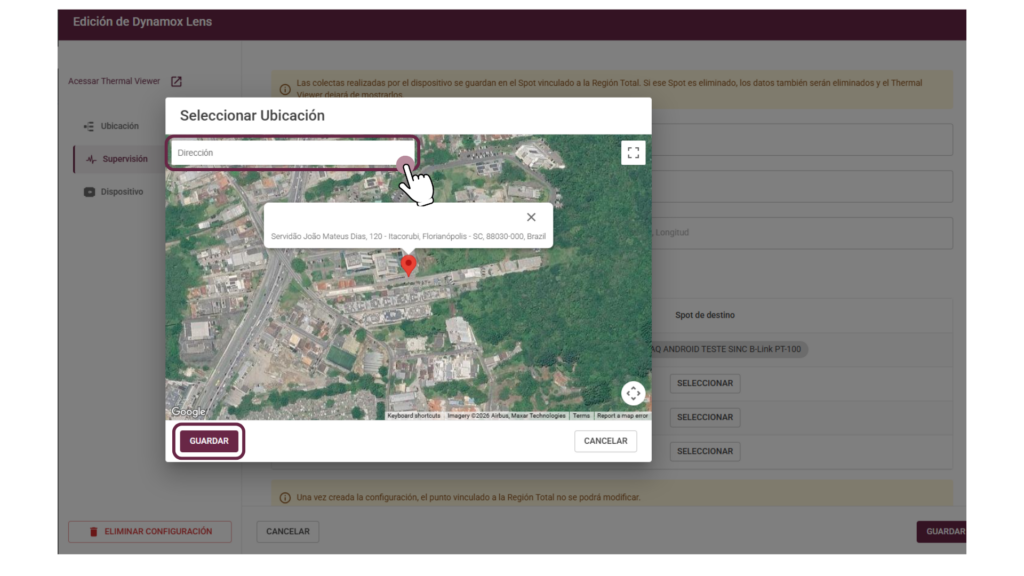The image size is (1024, 576).
Task: Click the Supervisión pulse icon
Action: click(91, 159)
